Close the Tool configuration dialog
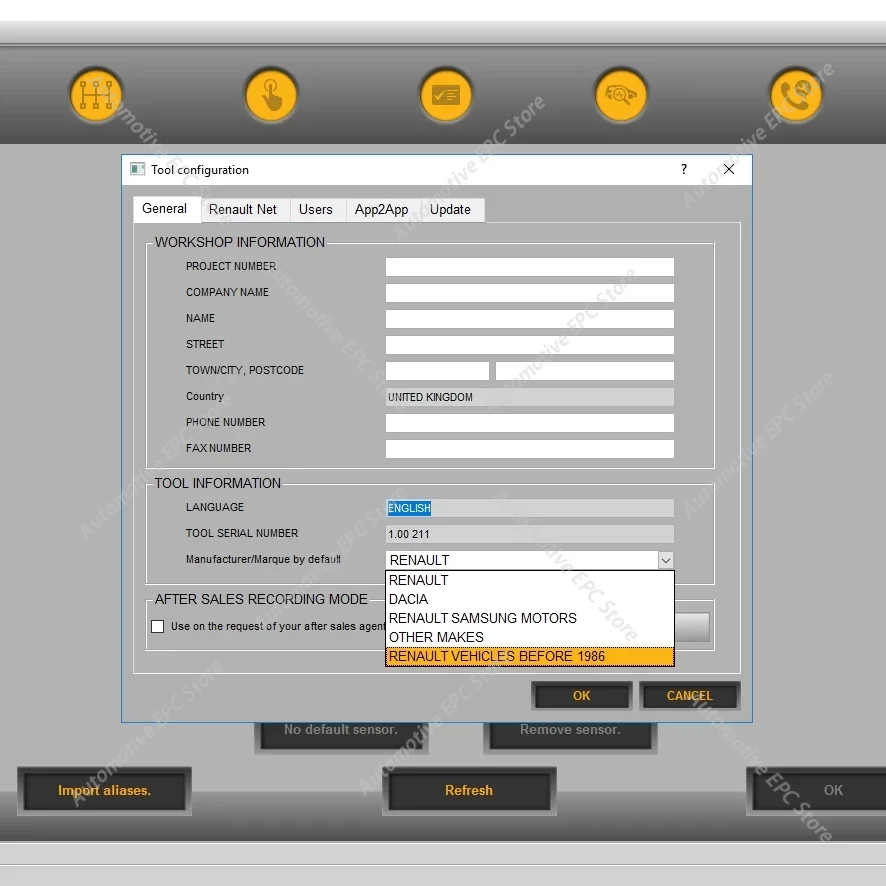This screenshot has height=886, width=886. (729, 169)
